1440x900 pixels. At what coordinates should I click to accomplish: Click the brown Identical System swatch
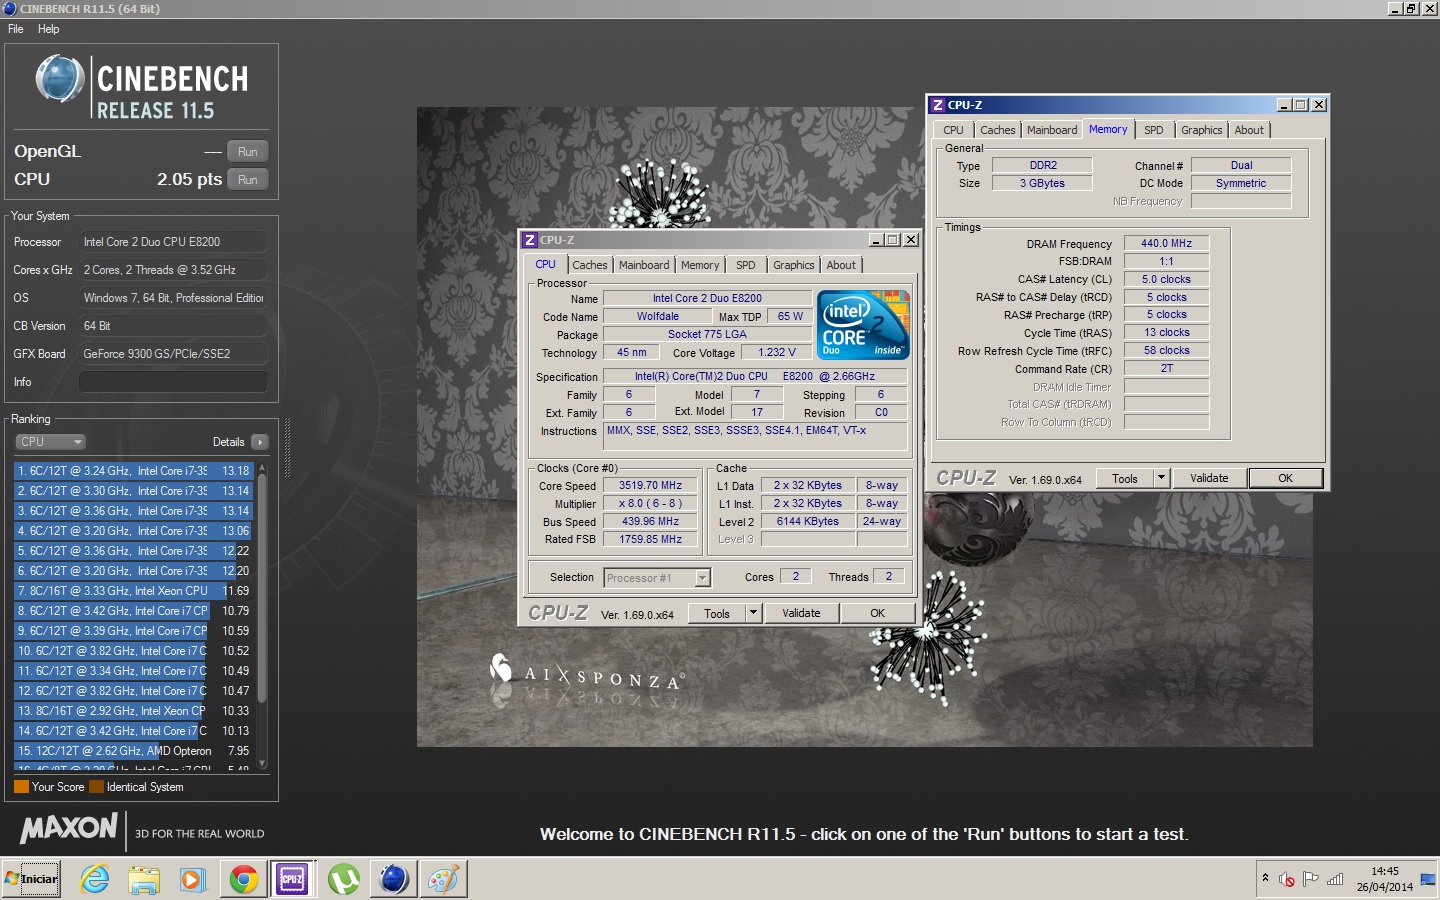pos(96,787)
